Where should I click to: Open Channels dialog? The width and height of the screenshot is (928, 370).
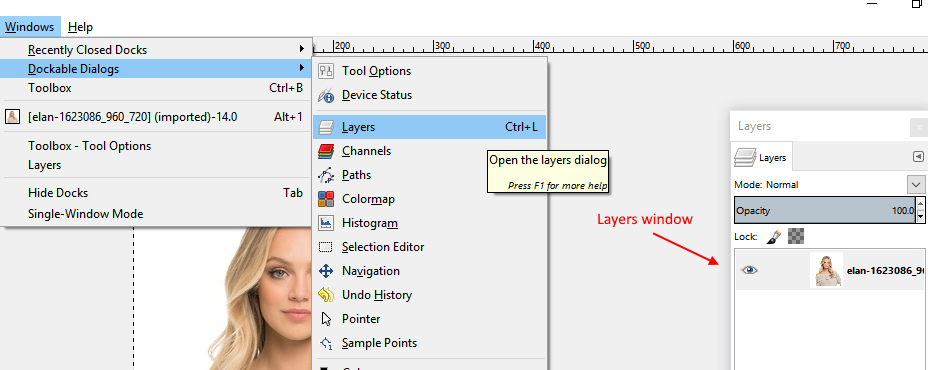(430, 151)
